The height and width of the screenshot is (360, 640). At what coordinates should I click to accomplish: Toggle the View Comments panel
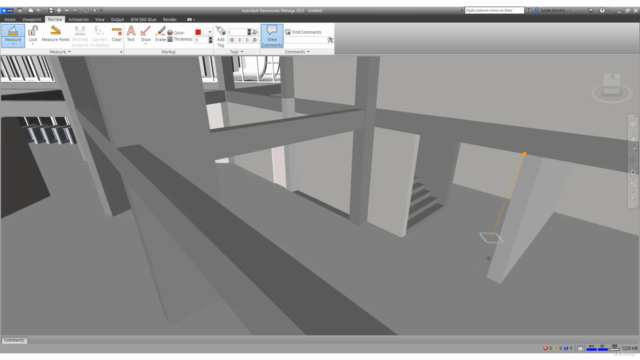click(x=272, y=36)
